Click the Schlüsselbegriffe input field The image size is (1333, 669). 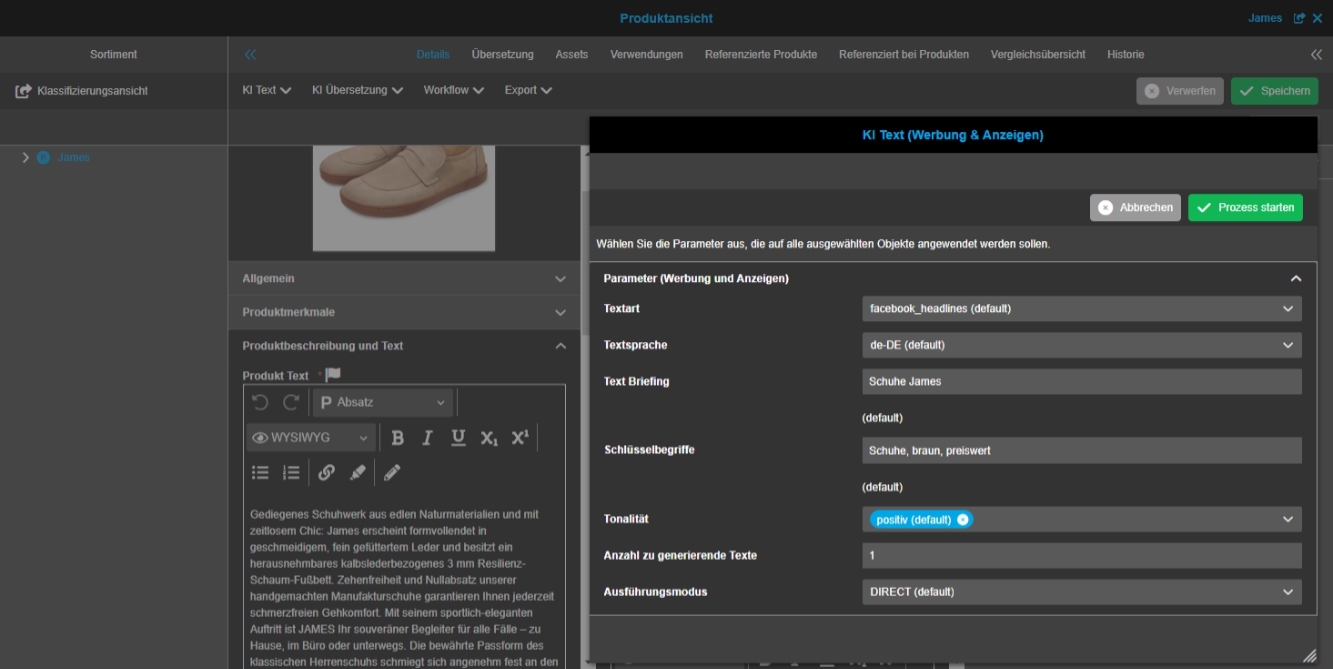pyautogui.click(x=1081, y=450)
